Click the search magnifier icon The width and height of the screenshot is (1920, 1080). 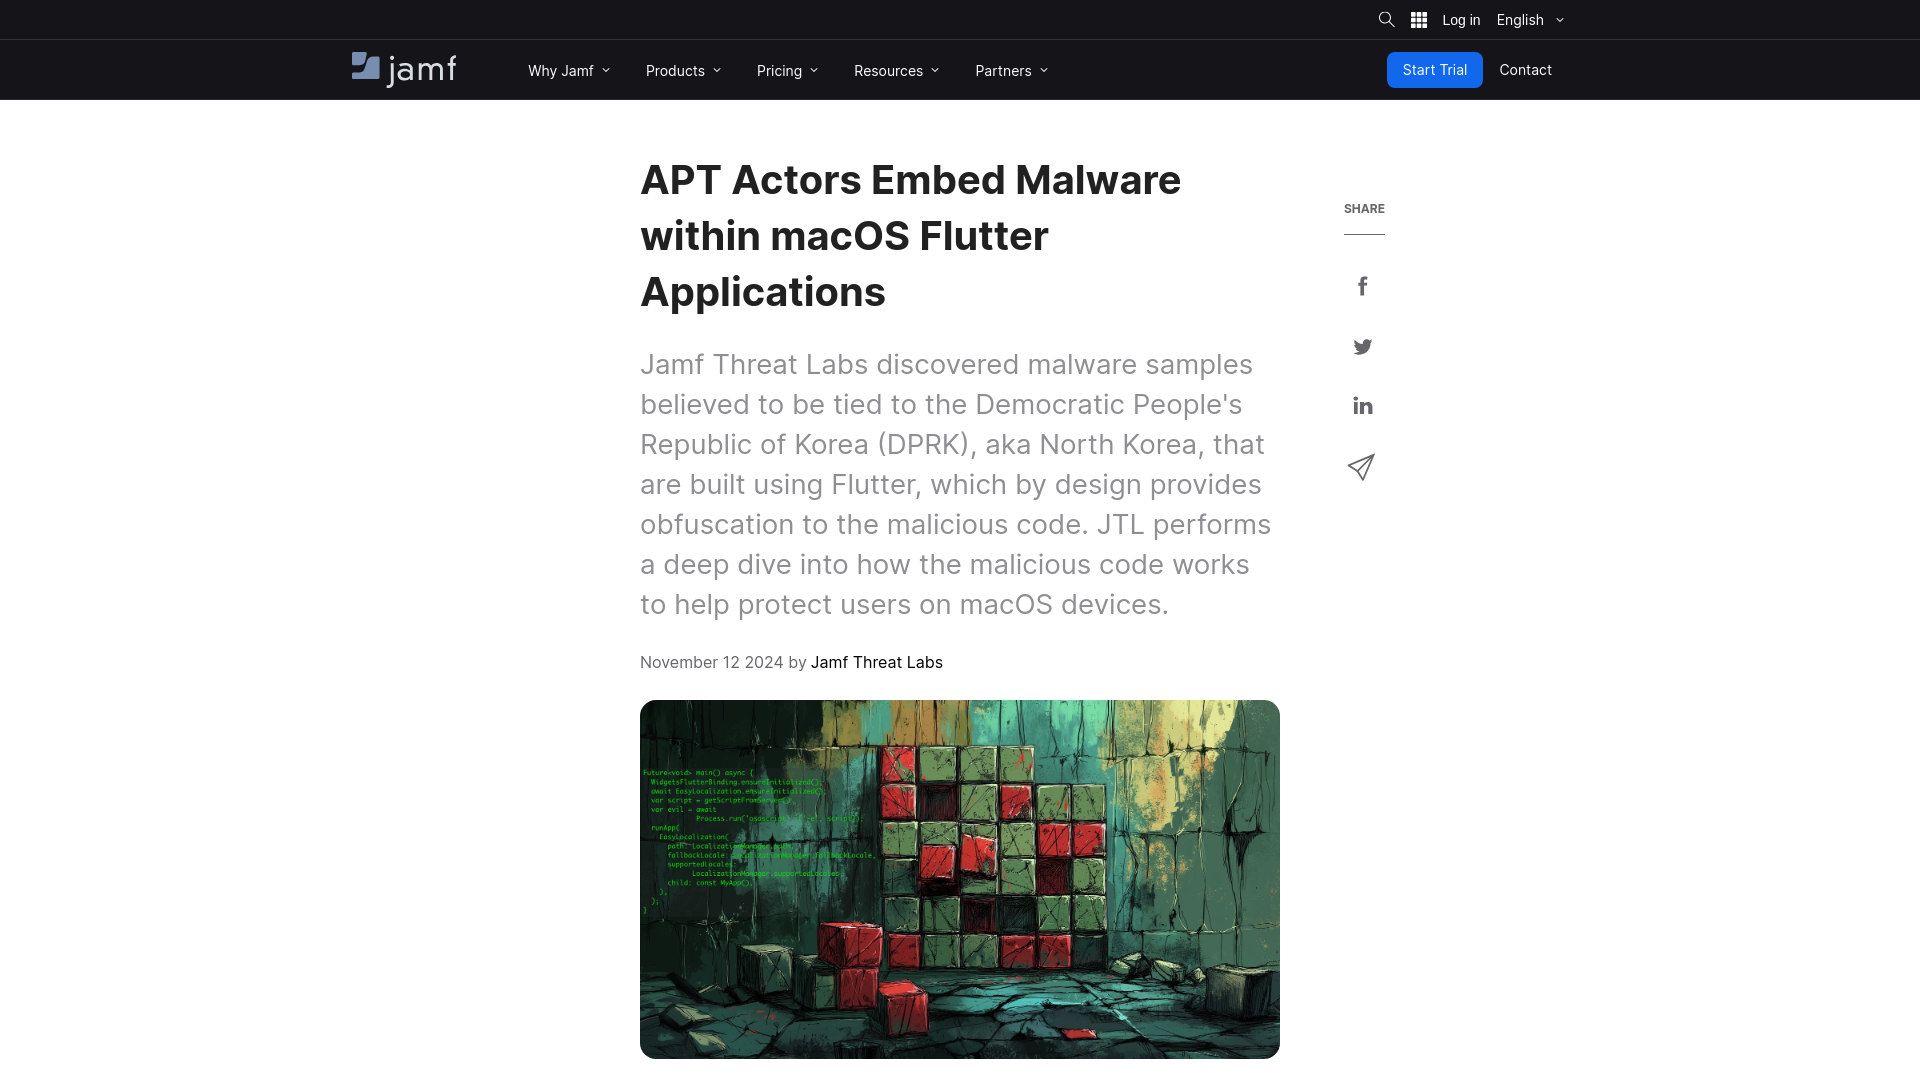1386,20
